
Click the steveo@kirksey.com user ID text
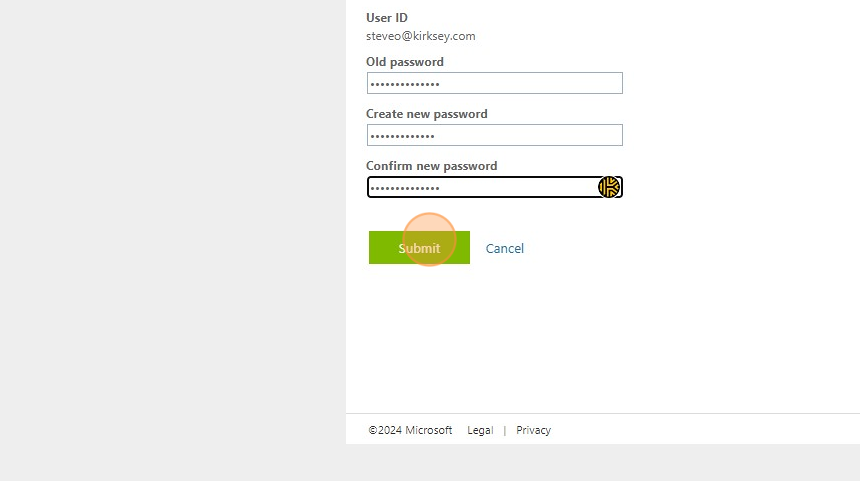(420, 36)
